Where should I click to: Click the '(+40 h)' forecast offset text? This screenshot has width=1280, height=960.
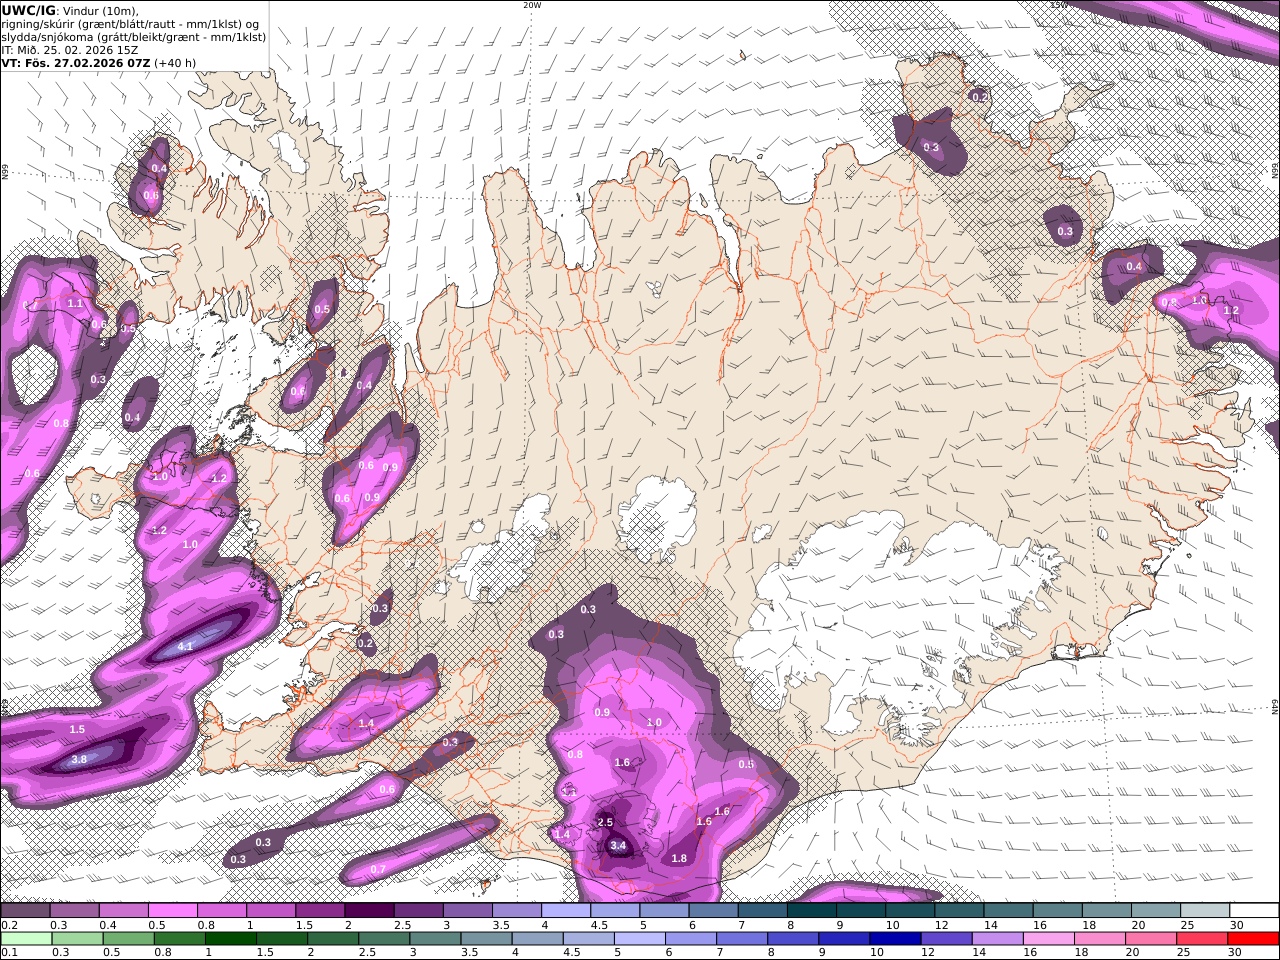pyautogui.click(x=175, y=62)
